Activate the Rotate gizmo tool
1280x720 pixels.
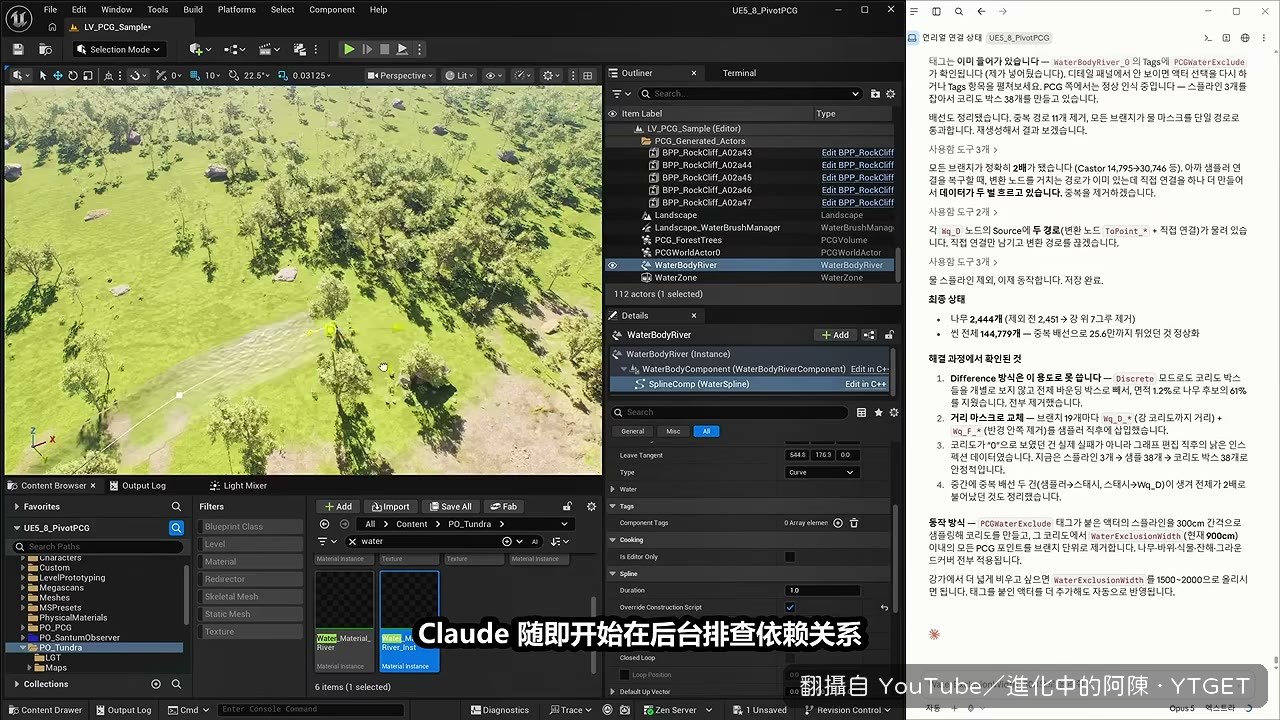[74, 75]
